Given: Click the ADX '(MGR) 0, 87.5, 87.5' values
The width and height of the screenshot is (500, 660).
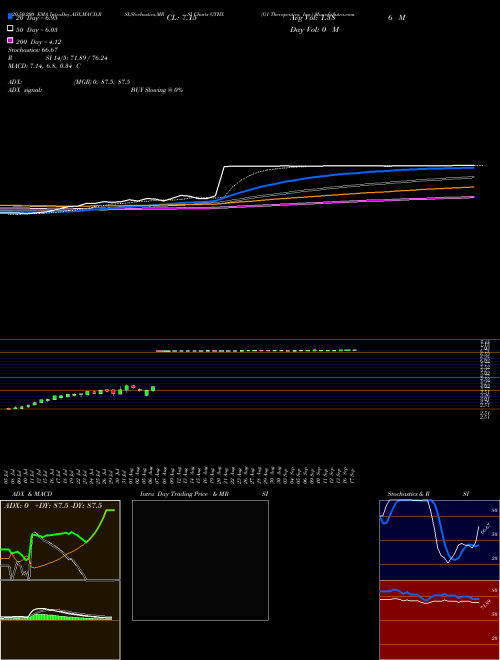Looking at the screenshot, I should pos(102,82).
